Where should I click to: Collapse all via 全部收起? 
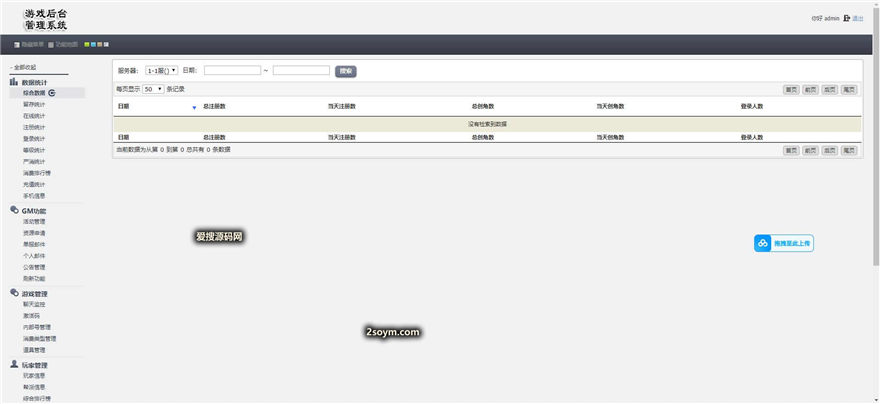24,68
